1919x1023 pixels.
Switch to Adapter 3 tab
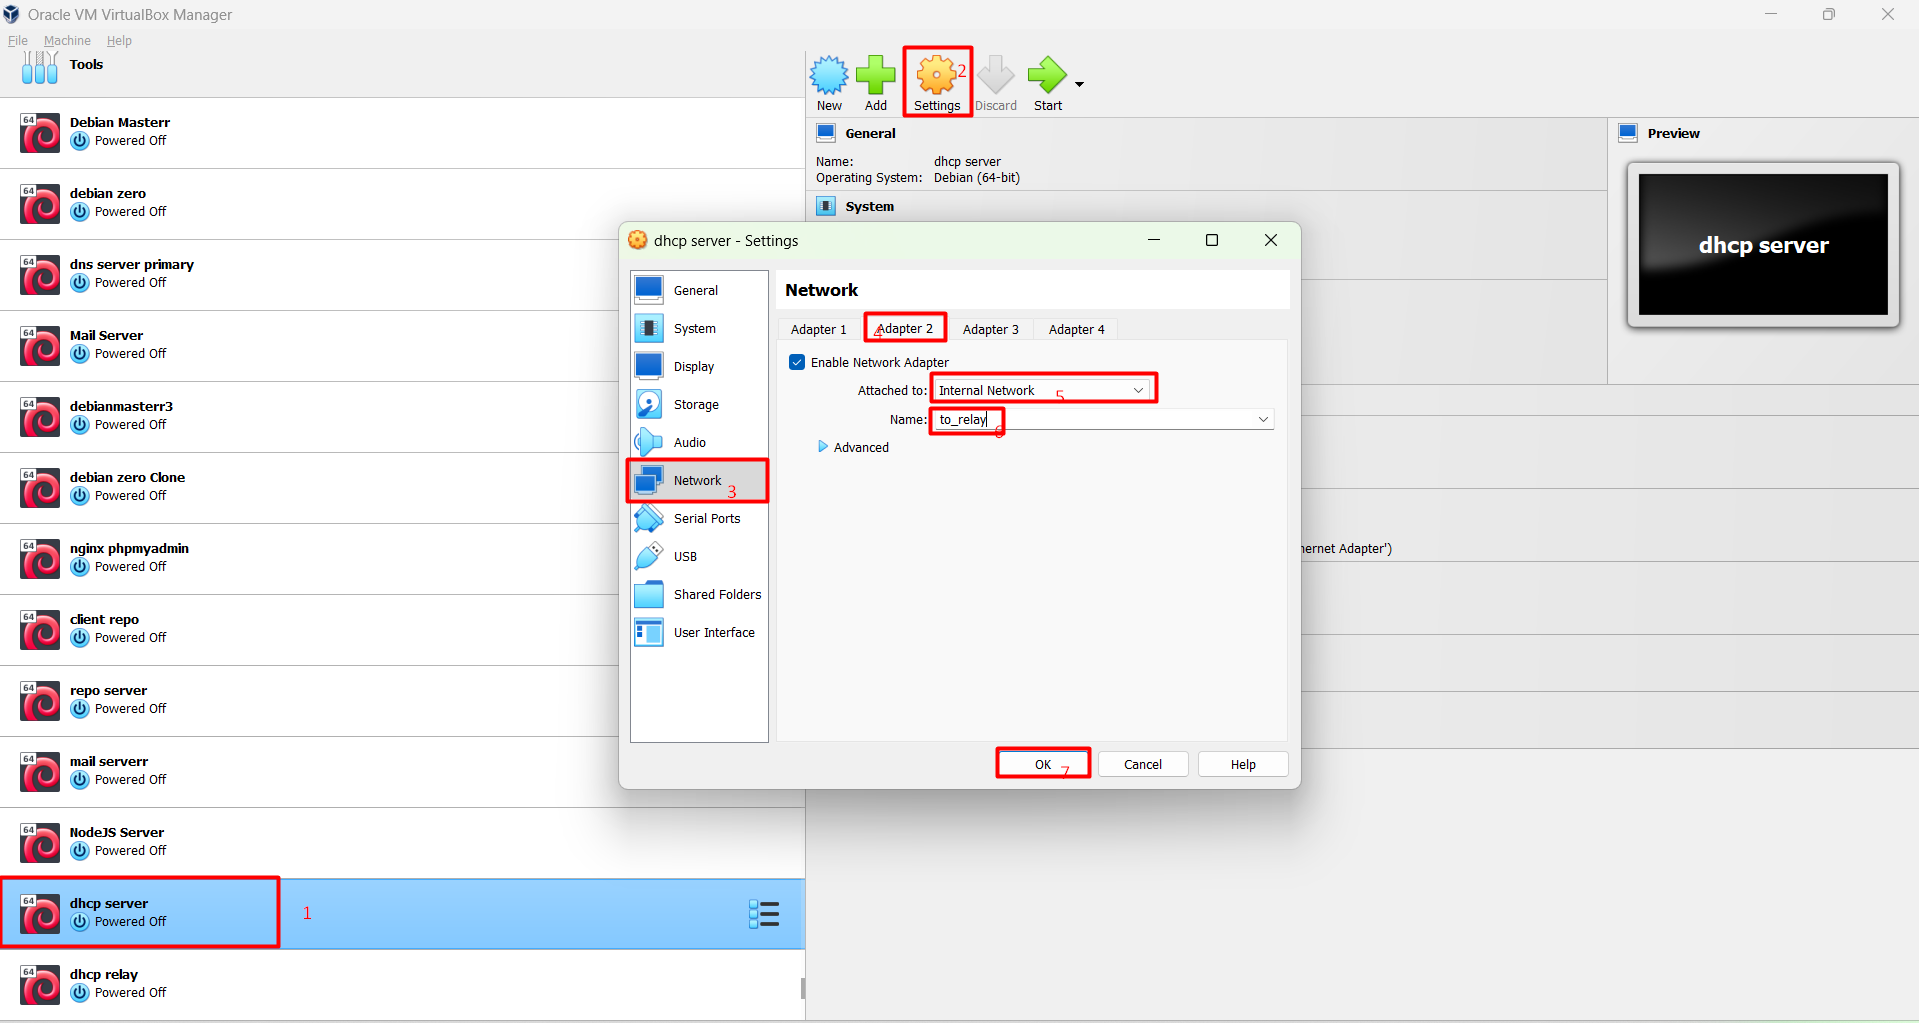pos(991,329)
